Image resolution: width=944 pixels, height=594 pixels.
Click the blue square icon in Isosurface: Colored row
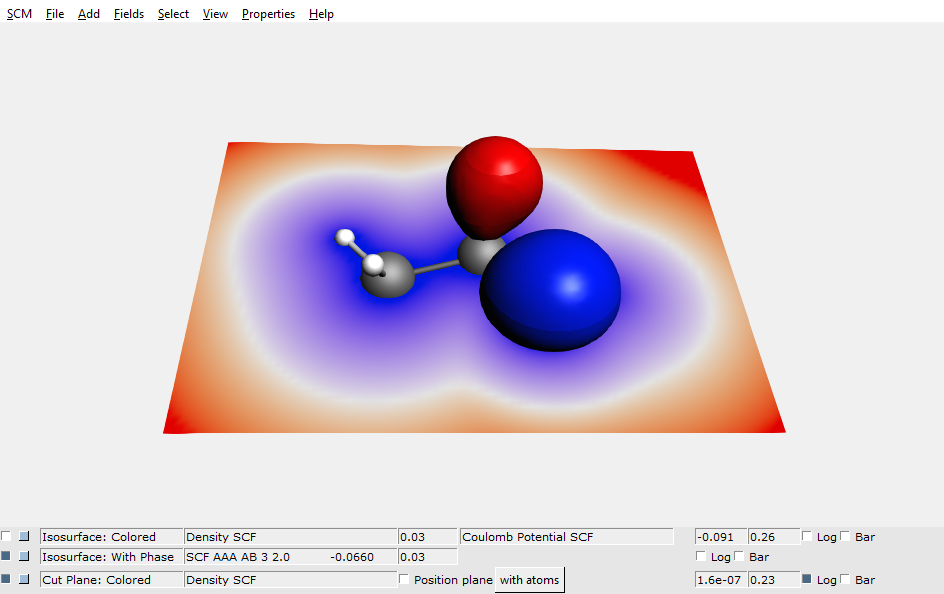24,536
